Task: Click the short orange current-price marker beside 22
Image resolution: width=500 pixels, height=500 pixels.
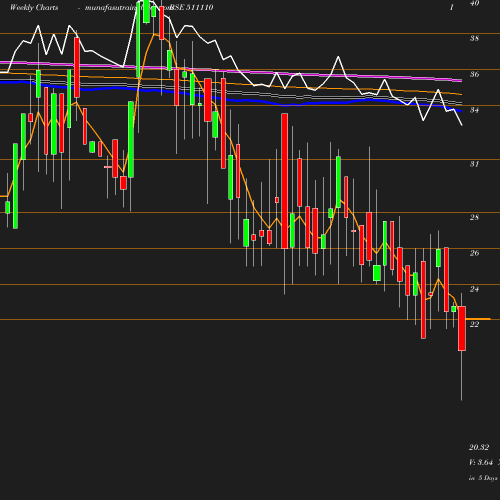Action: pyautogui.click(x=478, y=319)
